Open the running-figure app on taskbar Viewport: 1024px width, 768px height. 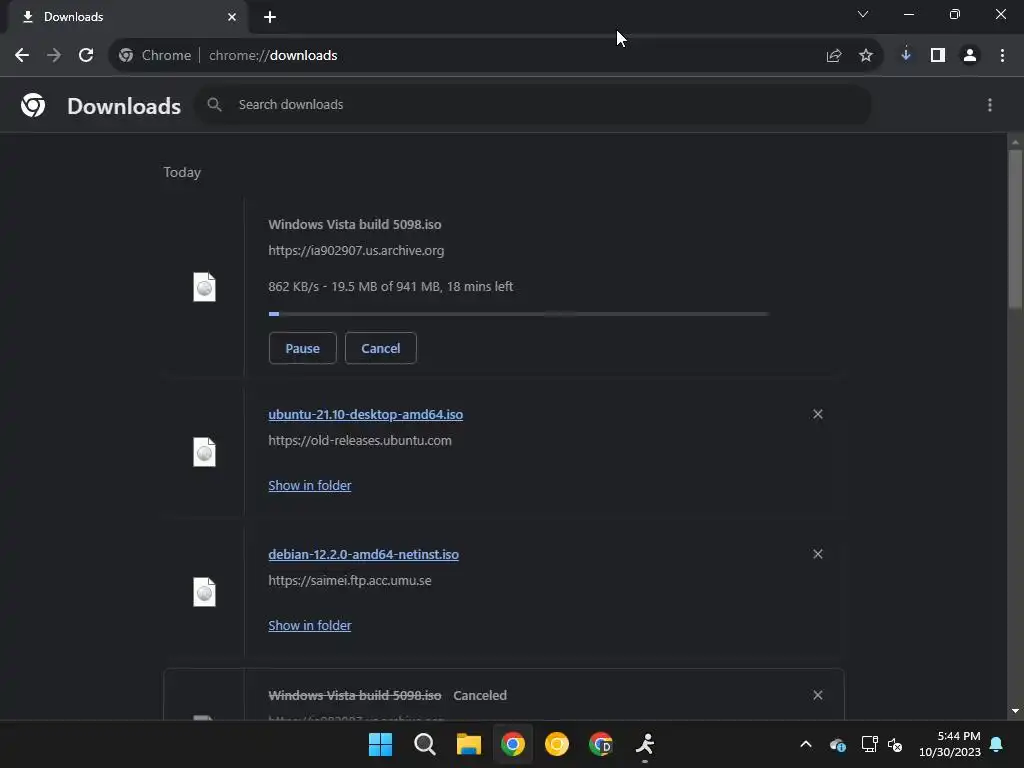pos(645,744)
